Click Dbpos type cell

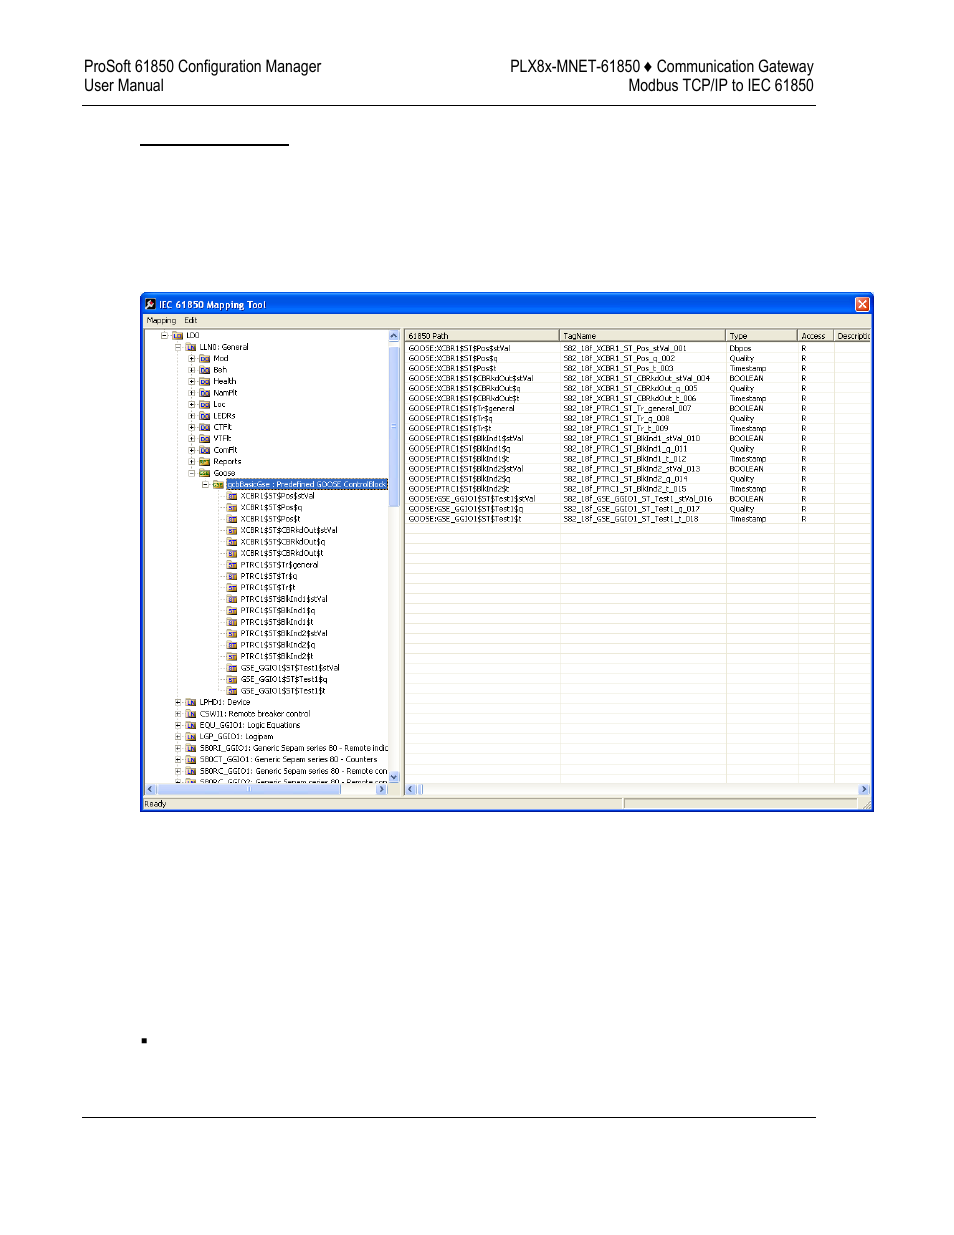pos(741,348)
